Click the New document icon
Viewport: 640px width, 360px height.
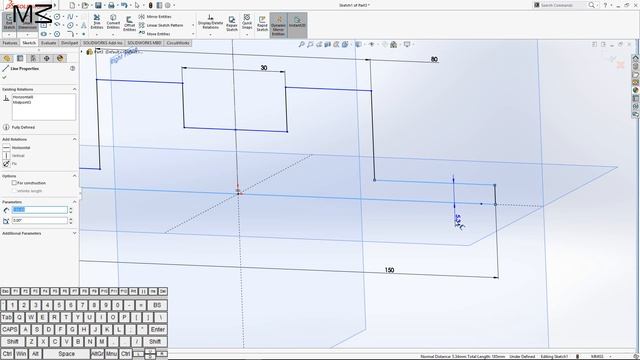(72, 5)
